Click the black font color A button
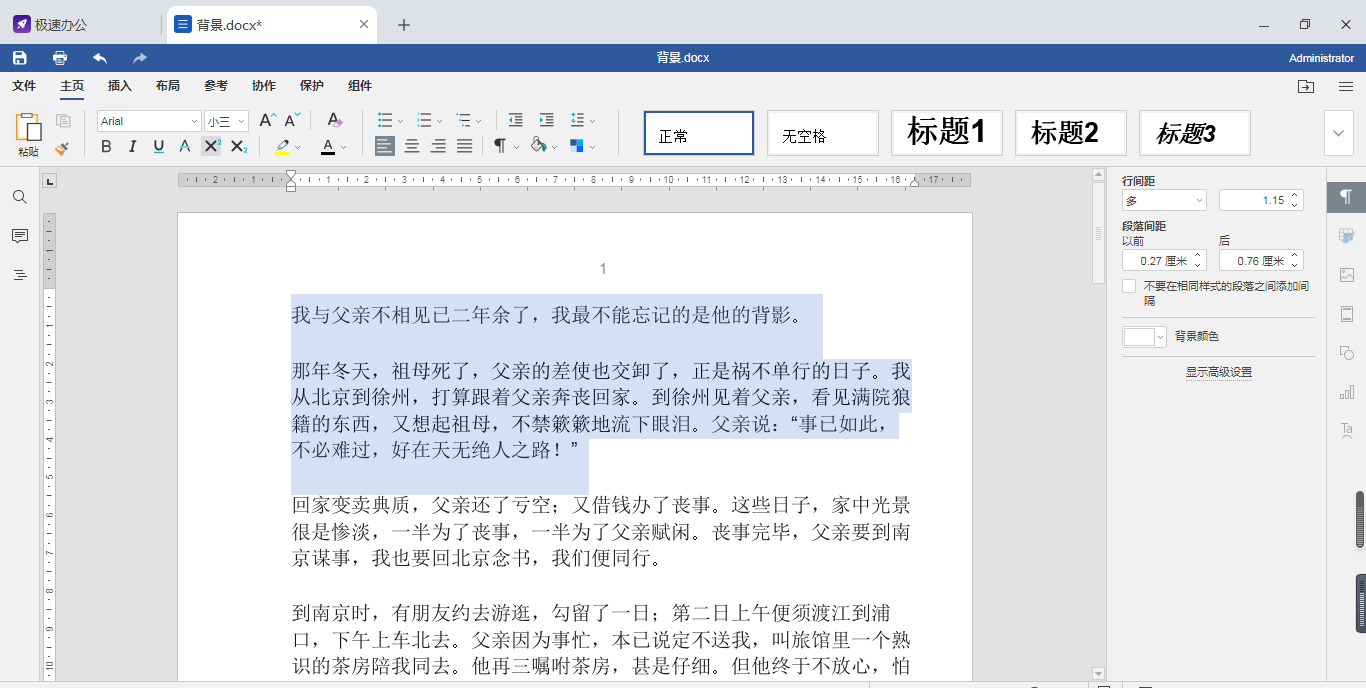This screenshot has width=1366, height=688. point(328,146)
